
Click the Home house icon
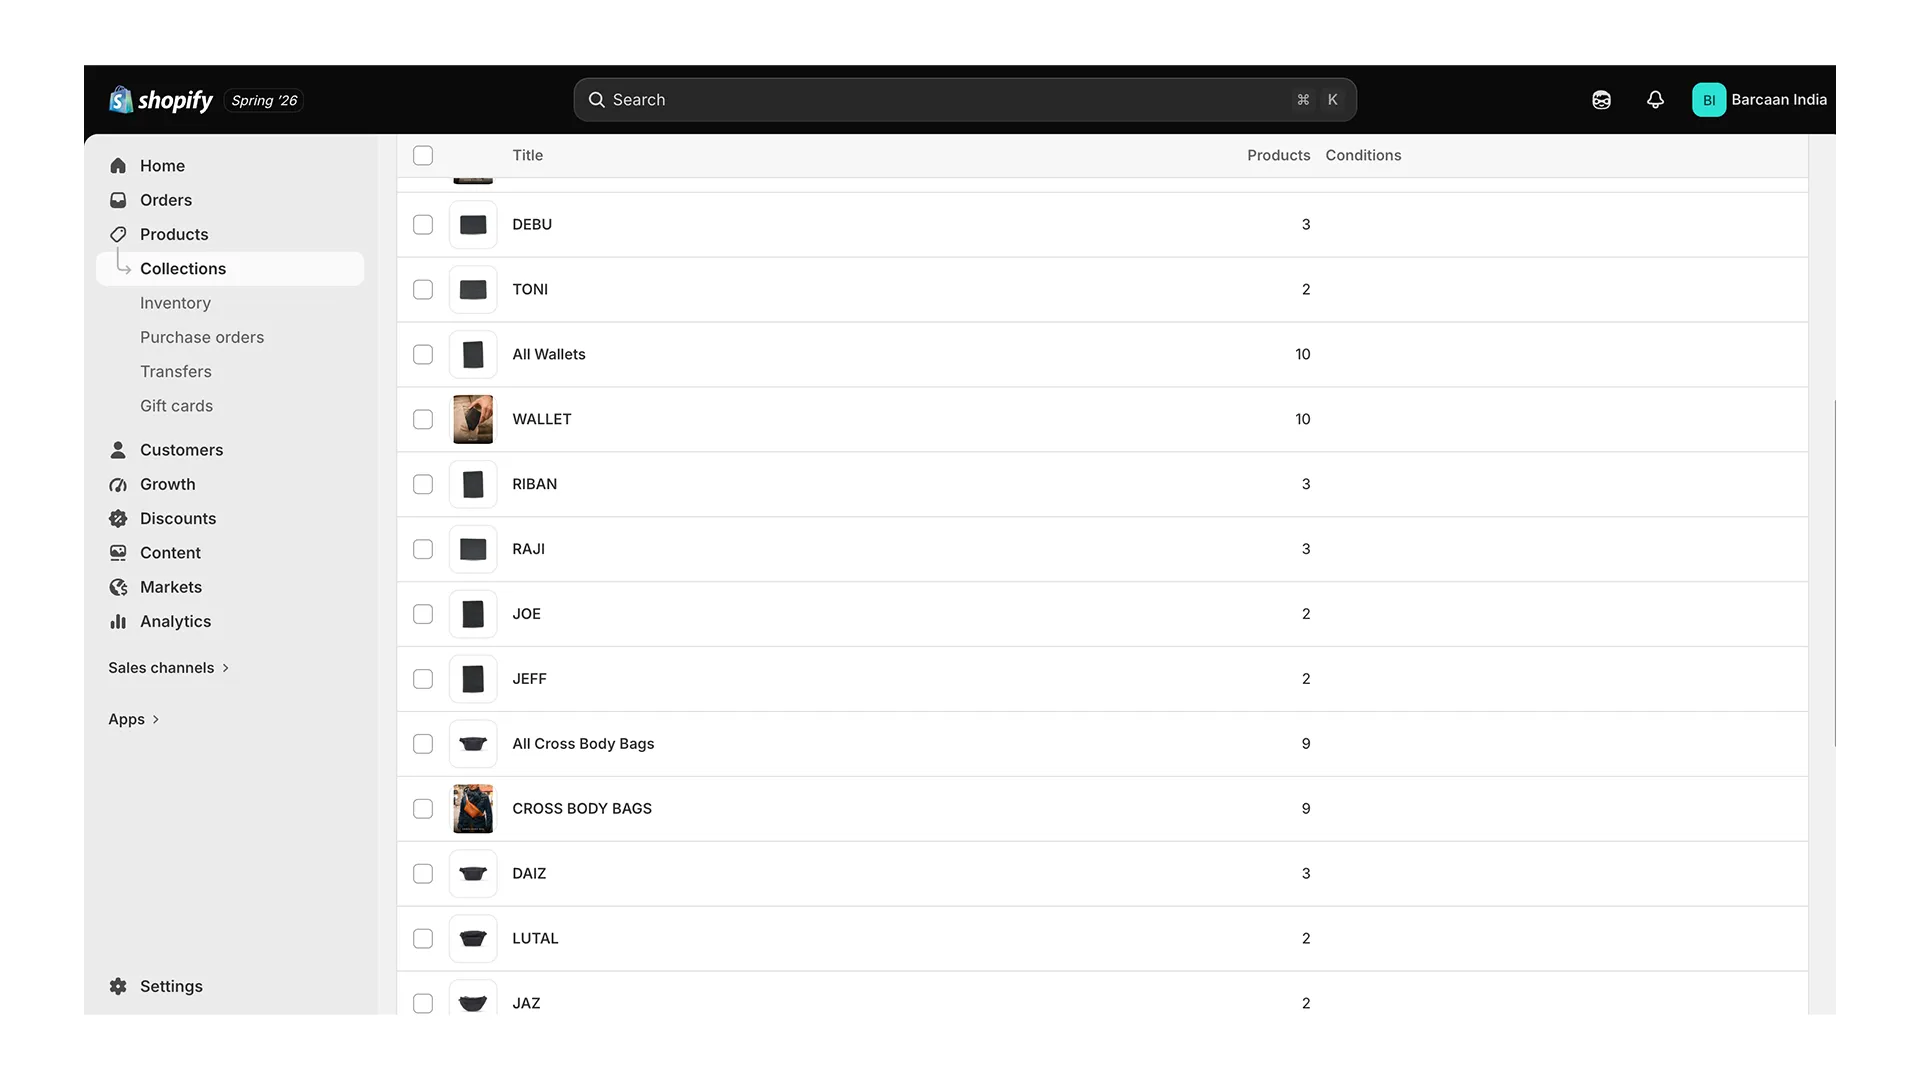(x=118, y=166)
